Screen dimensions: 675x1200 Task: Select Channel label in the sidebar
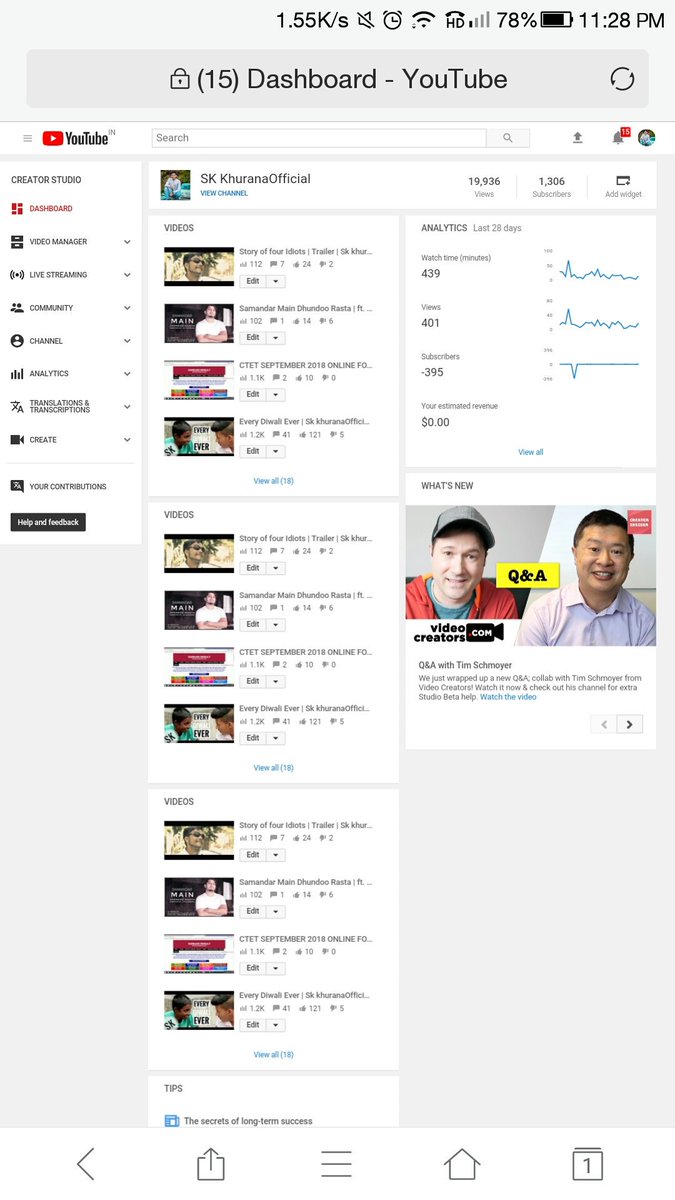pyautogui.click(x=46, y=341)
